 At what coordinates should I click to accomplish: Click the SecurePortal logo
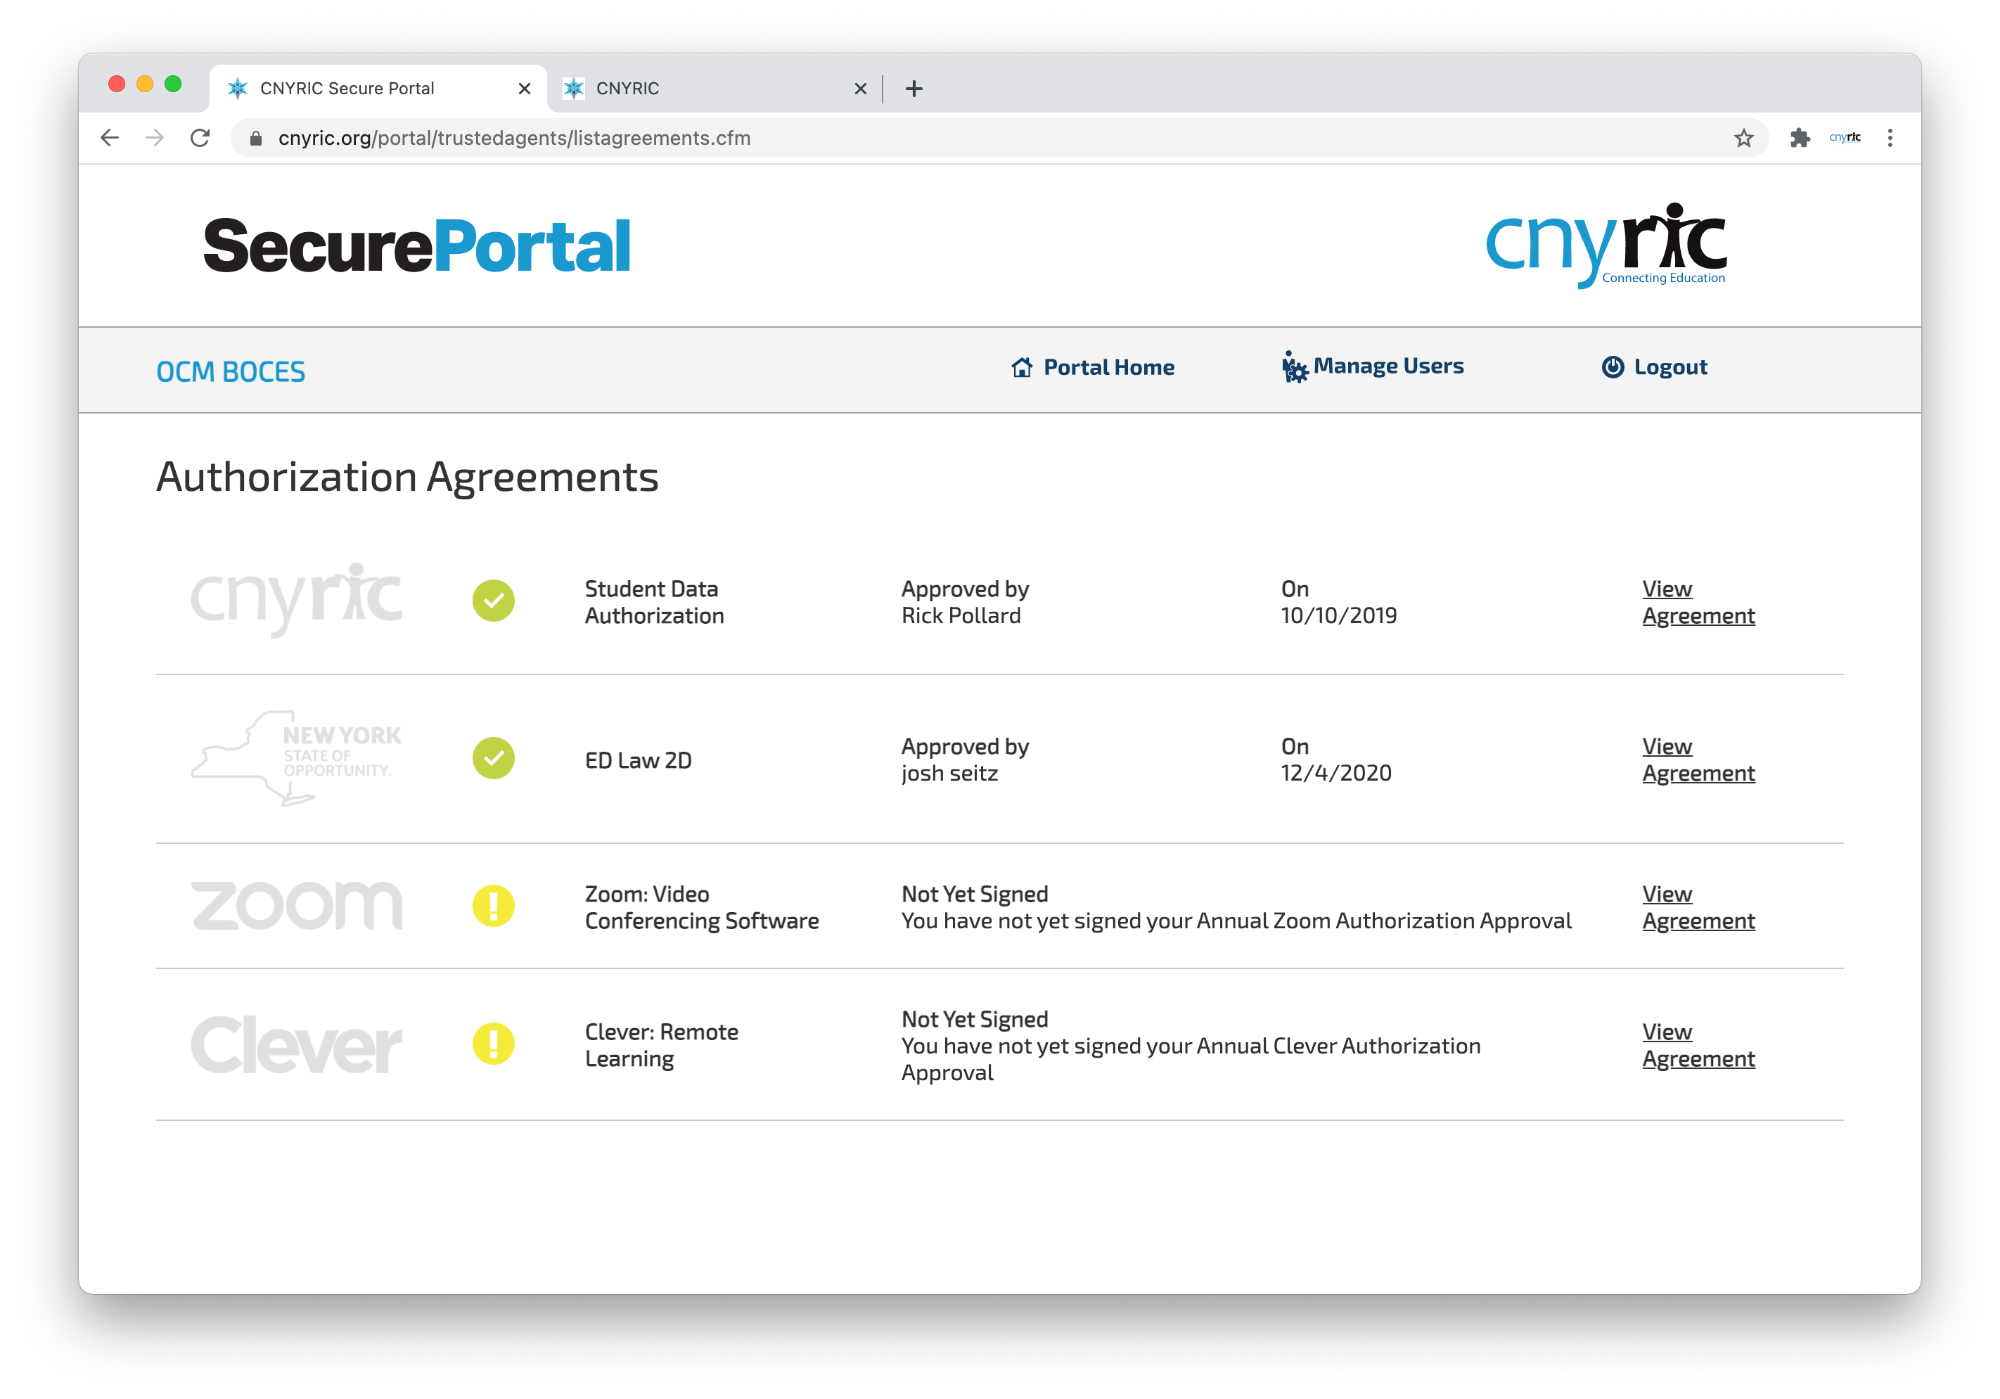click(417, 246)
